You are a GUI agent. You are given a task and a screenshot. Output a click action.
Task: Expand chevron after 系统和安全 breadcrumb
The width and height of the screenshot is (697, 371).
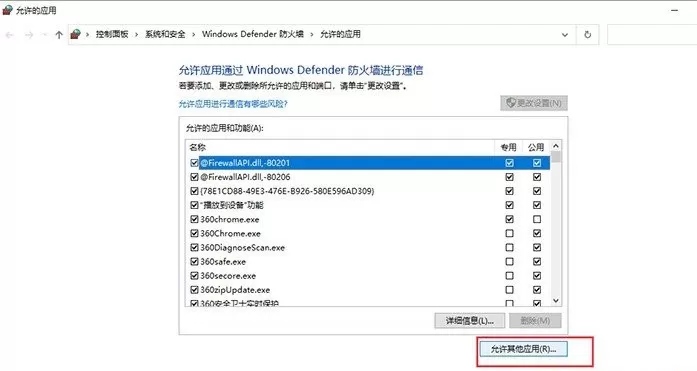pos(193,34)
